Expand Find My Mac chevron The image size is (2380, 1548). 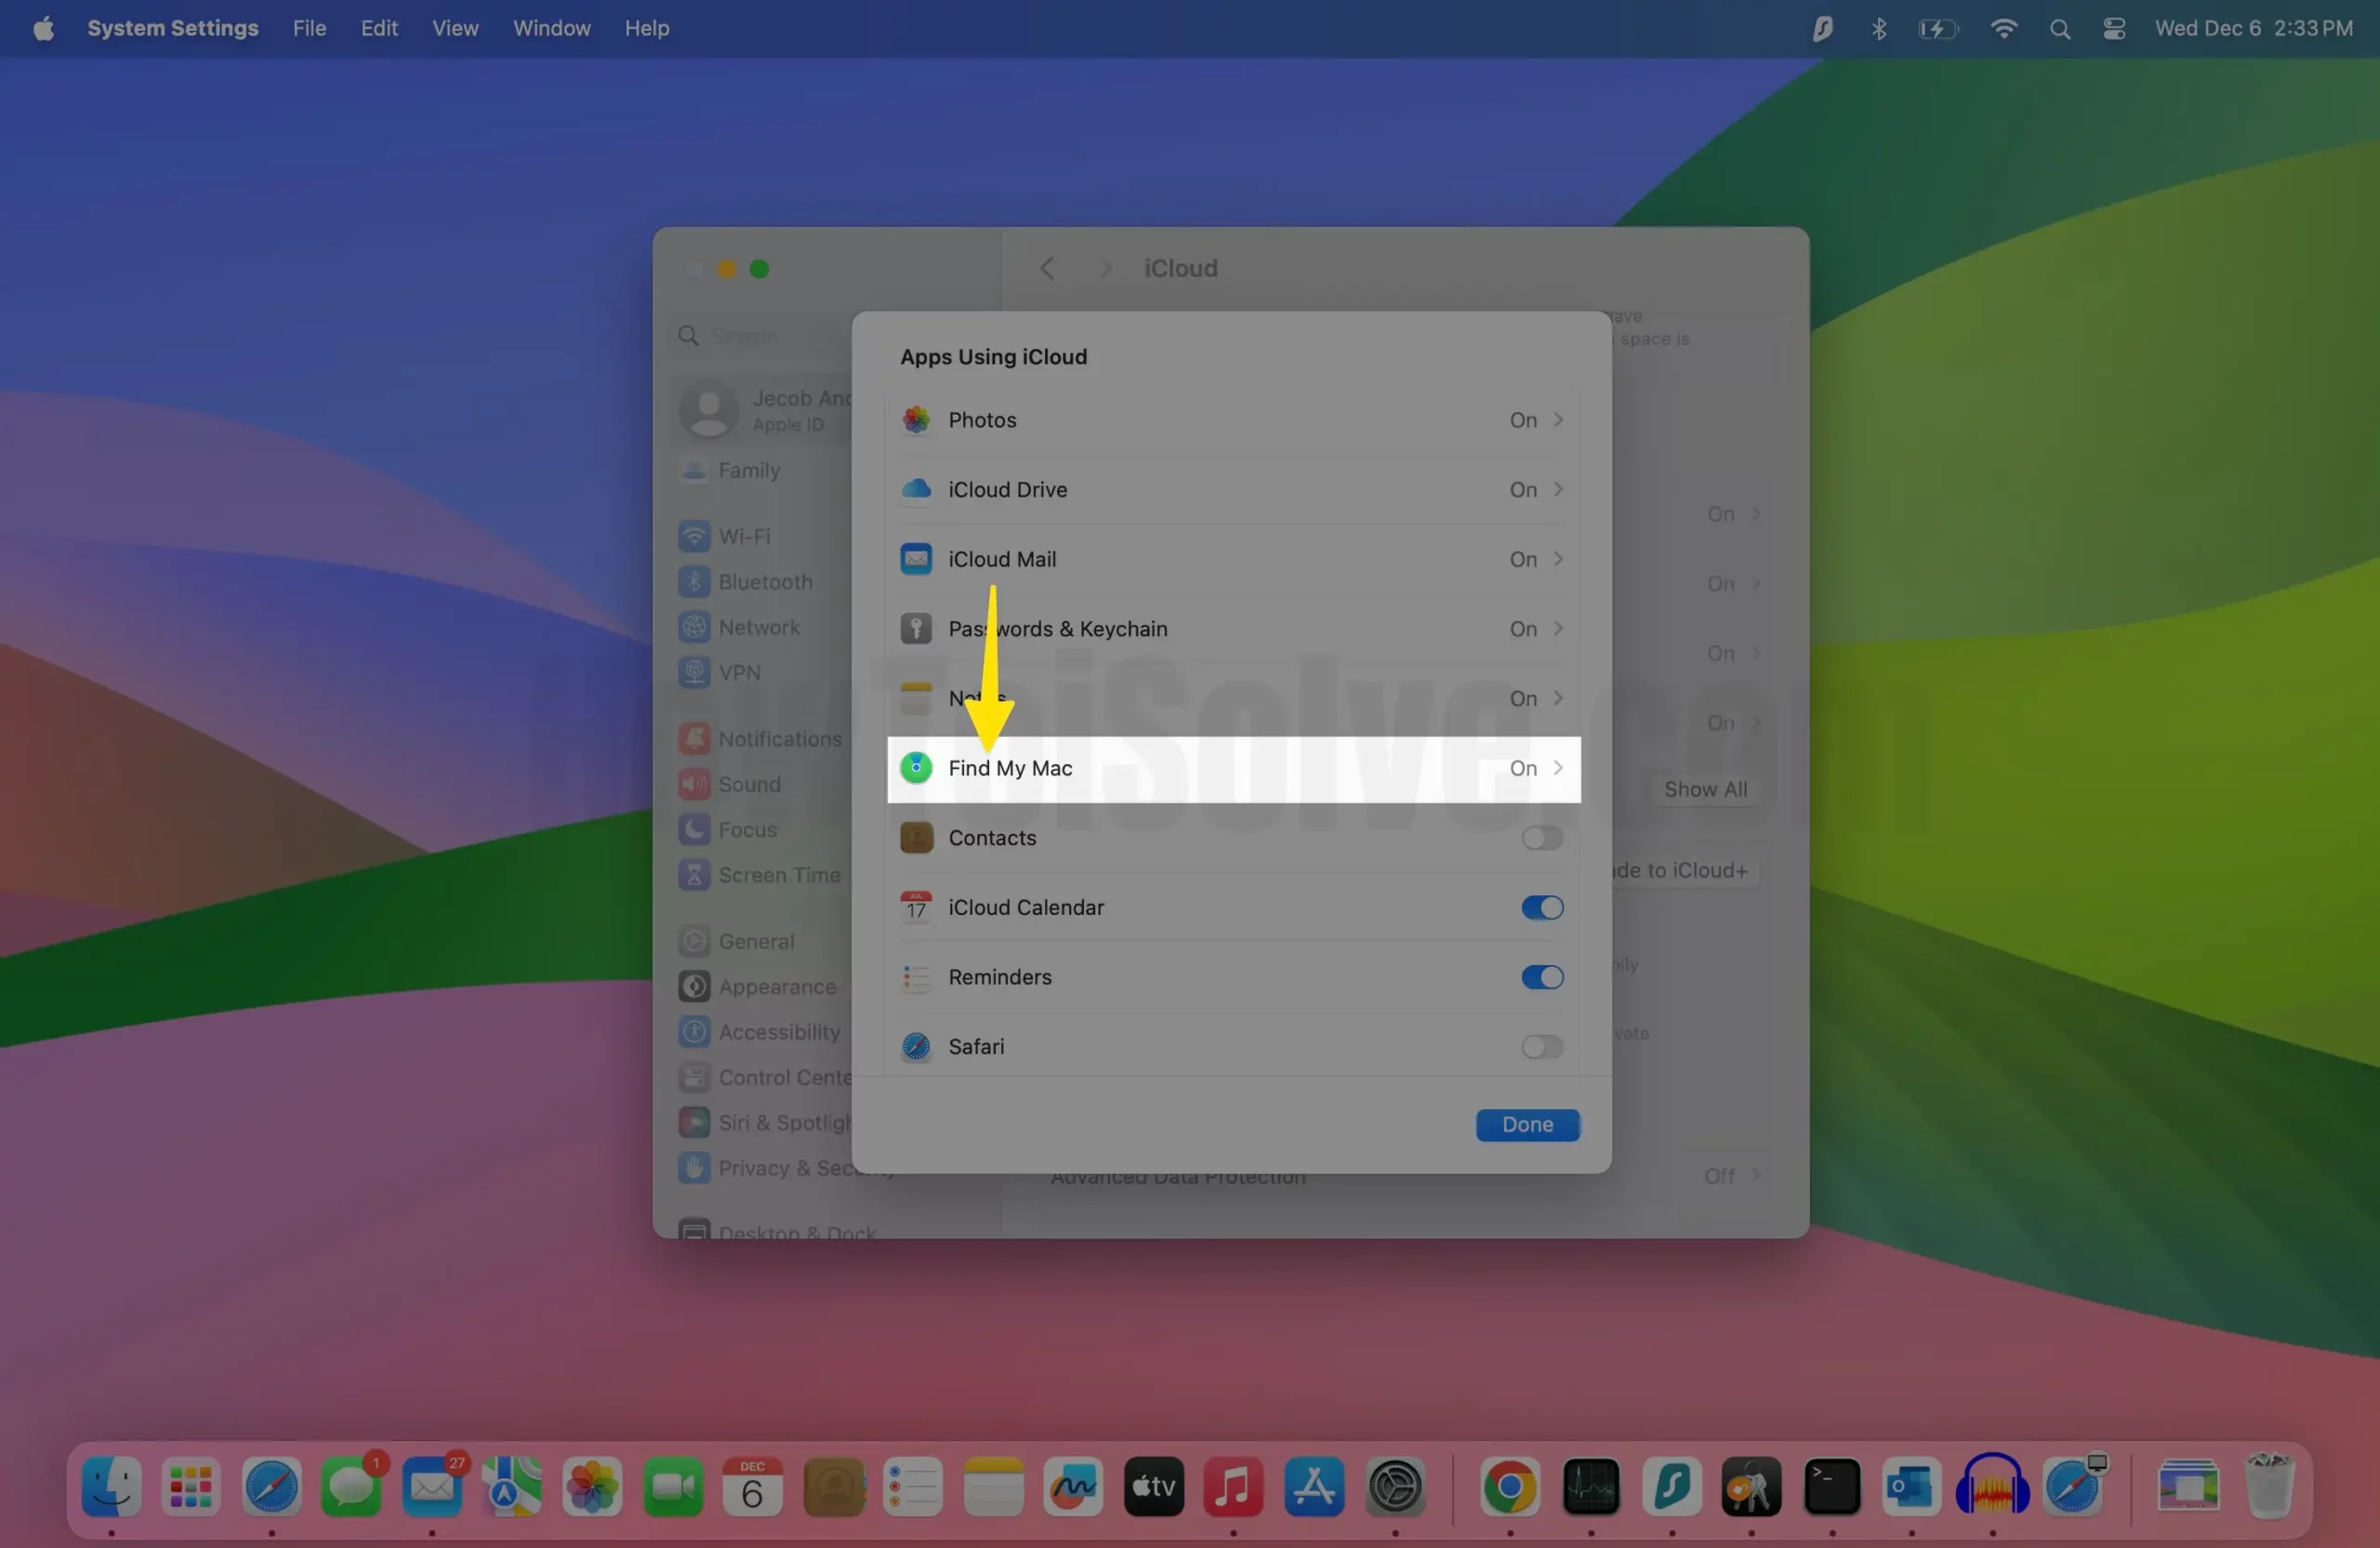click(x=1558, y=768)
